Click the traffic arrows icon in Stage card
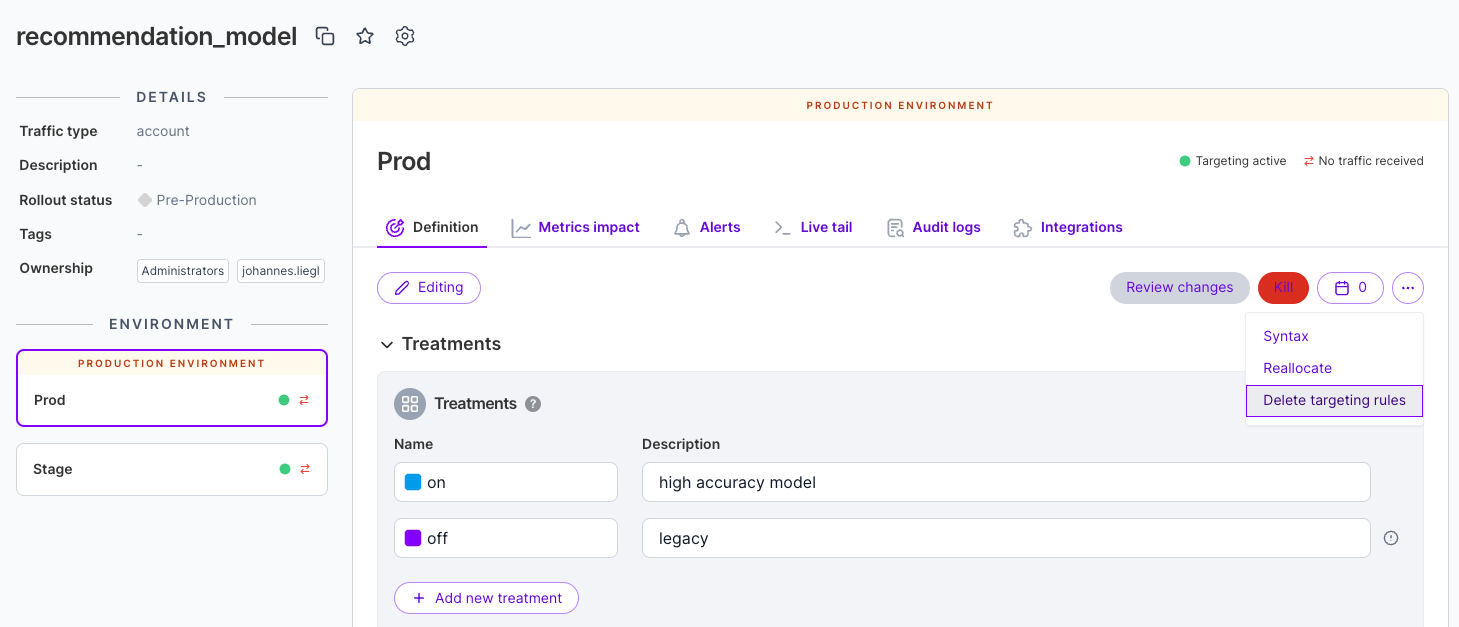This screenshot has width=1459, height=627. [x=305, y=469]
